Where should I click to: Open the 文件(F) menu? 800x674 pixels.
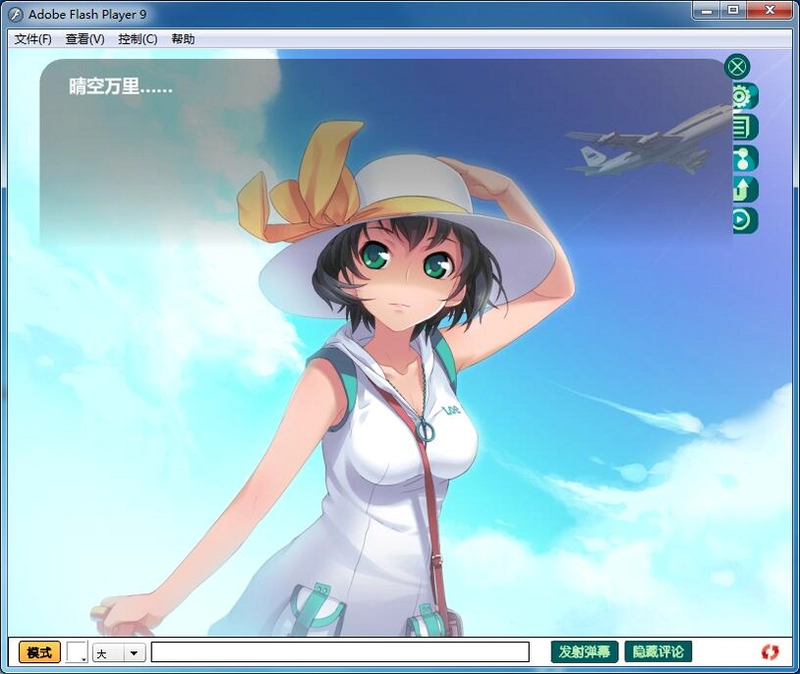33,39
